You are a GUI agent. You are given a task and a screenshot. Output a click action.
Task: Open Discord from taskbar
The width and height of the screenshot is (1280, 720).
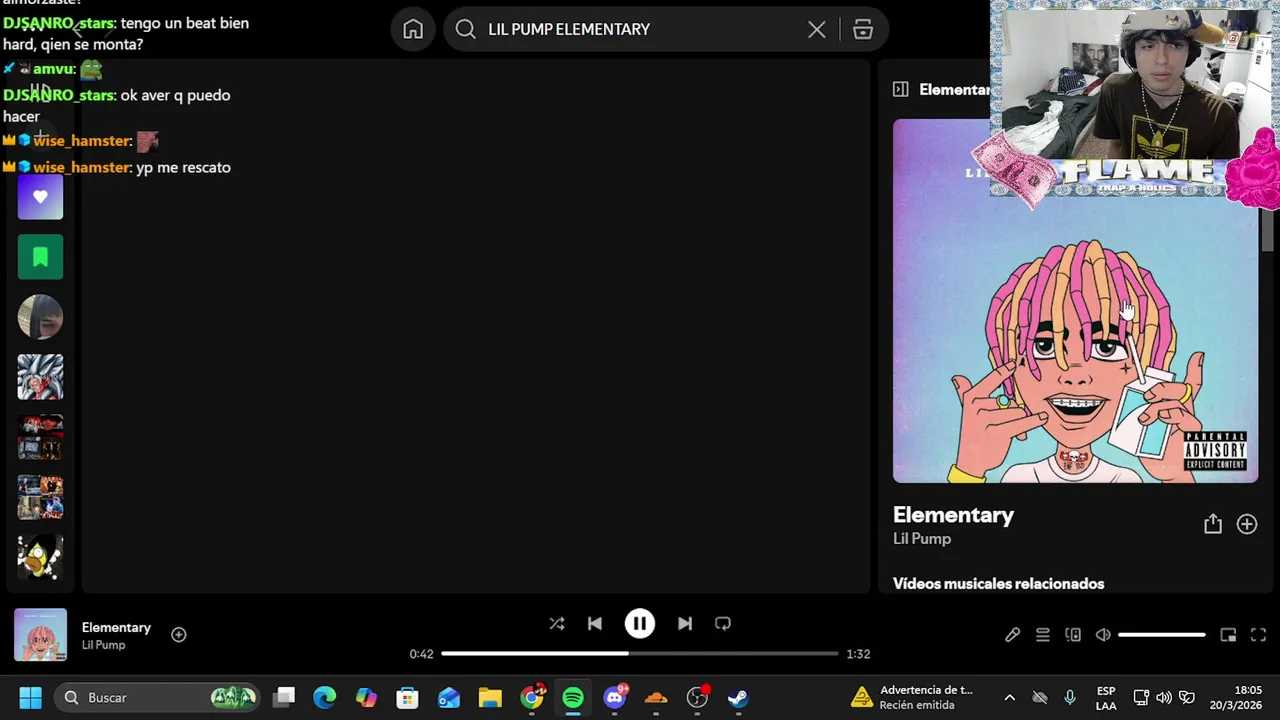click(x=615, y=698)
